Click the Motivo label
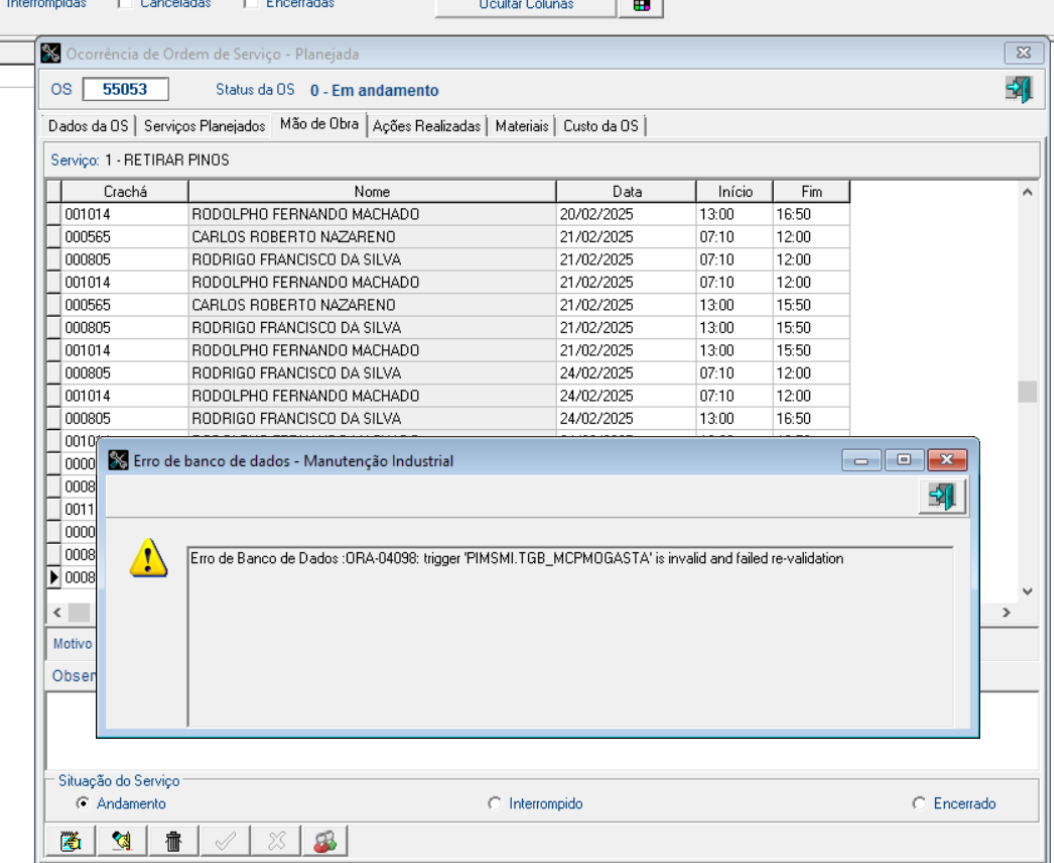The image size is (1054, 863). pos(73,643)
